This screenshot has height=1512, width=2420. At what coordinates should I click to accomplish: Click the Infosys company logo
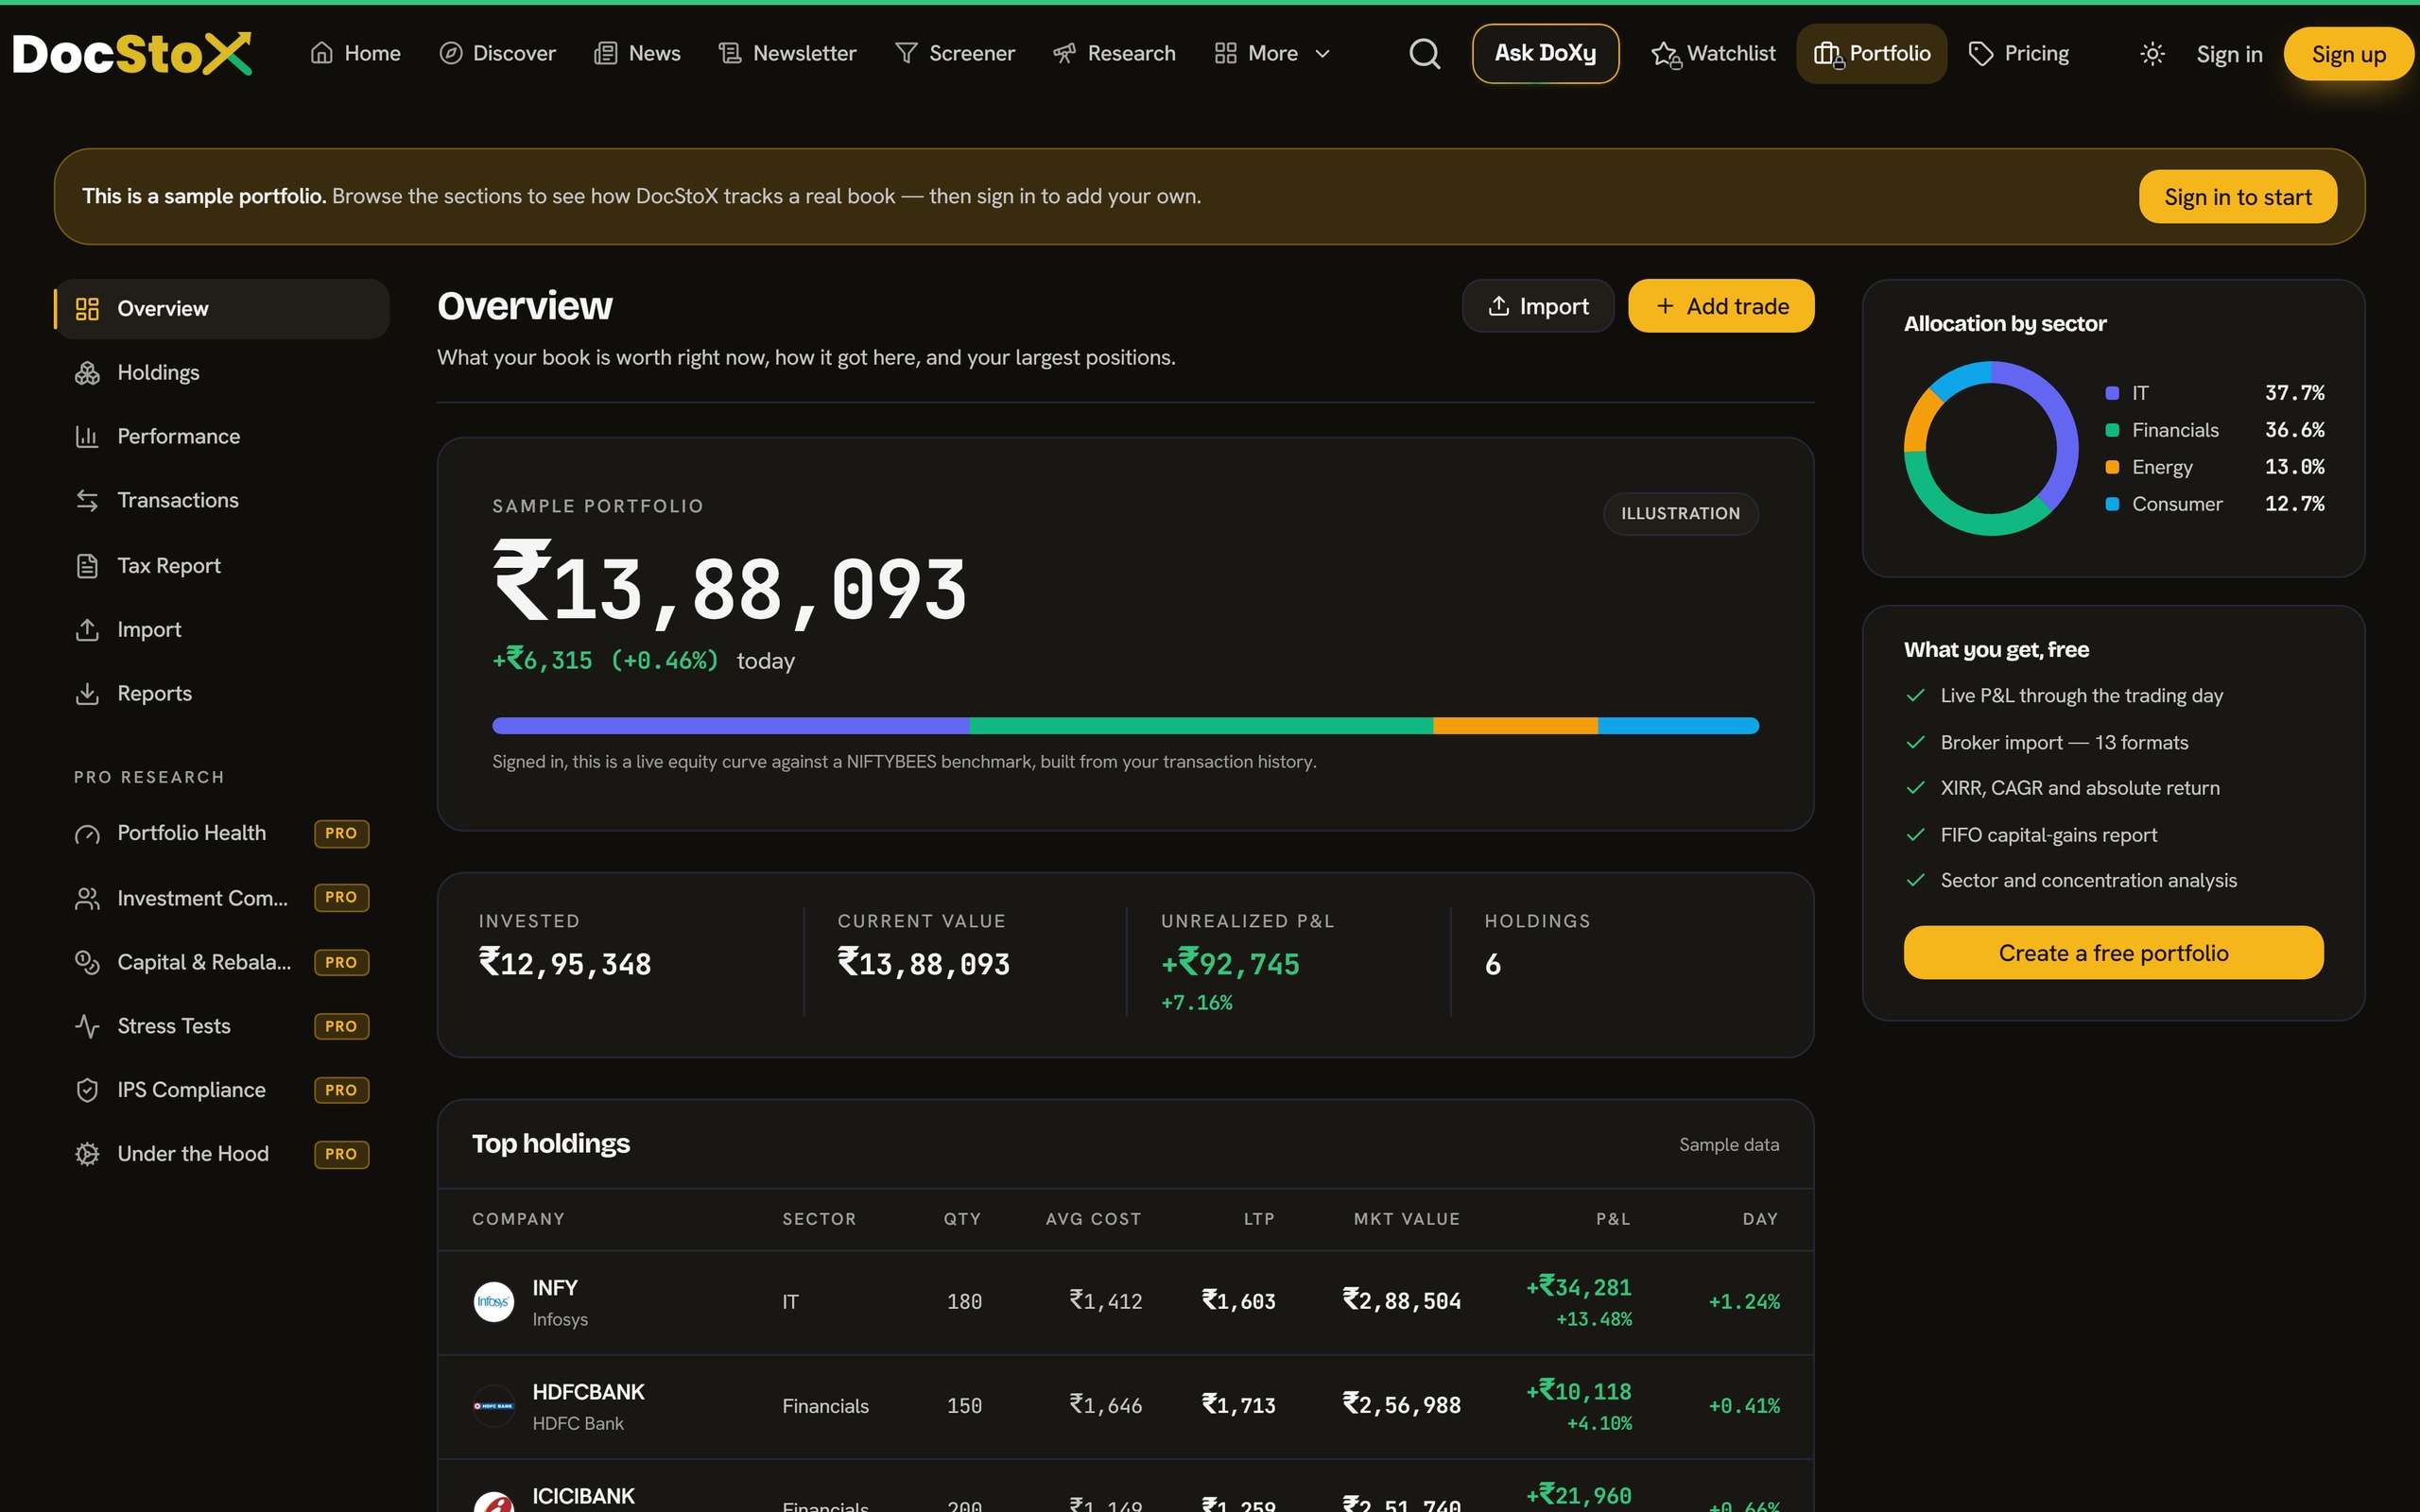point(493,1302)
